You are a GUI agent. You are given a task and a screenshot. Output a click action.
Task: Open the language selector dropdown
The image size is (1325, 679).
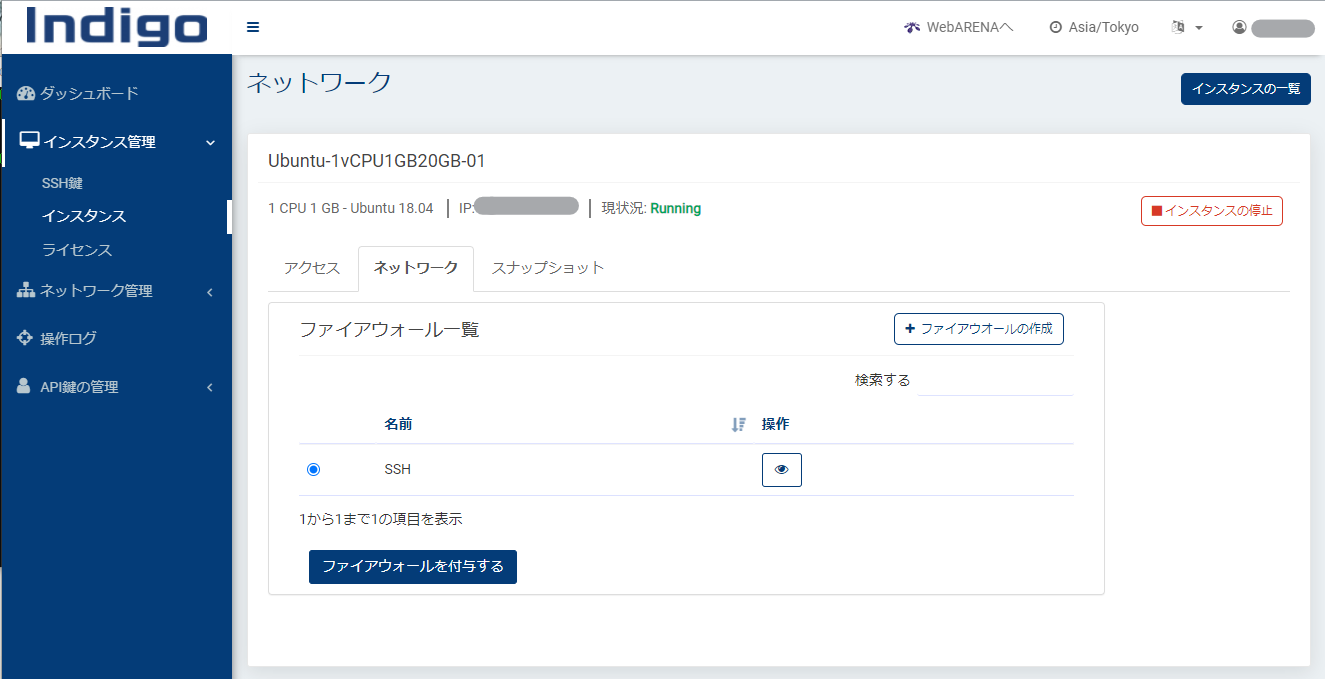pyautogui.click(x=1186, y=28)
